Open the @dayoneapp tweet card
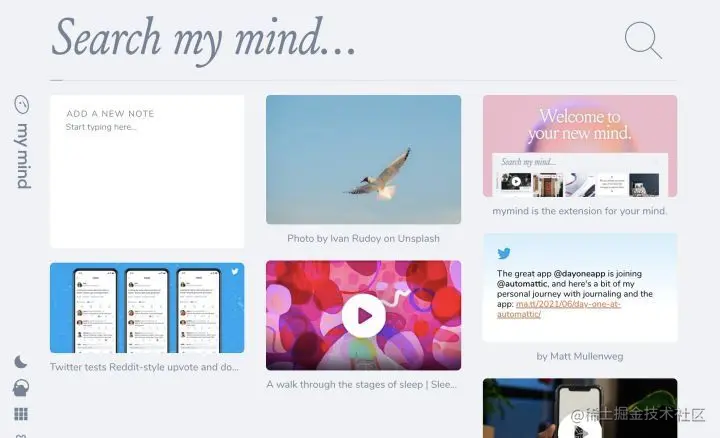 580,288
